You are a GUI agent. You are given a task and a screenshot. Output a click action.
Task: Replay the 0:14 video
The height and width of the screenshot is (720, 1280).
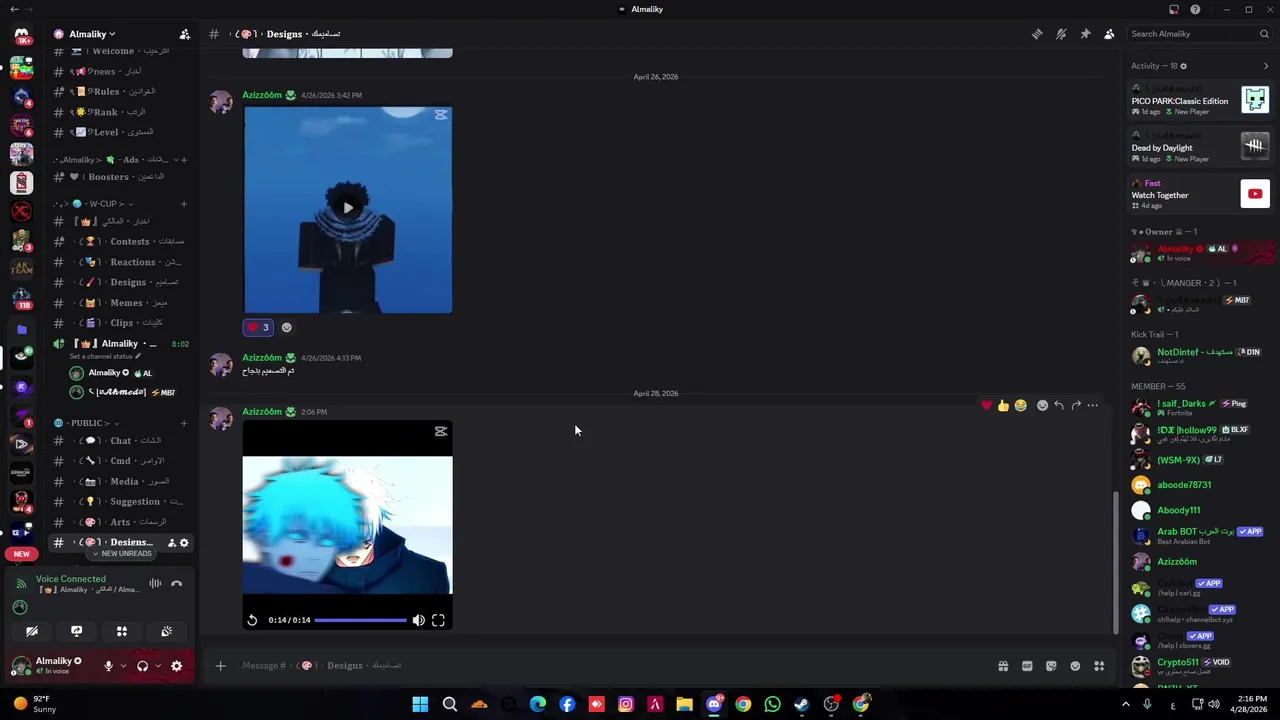pyautogui.click(x=252, y=620)
